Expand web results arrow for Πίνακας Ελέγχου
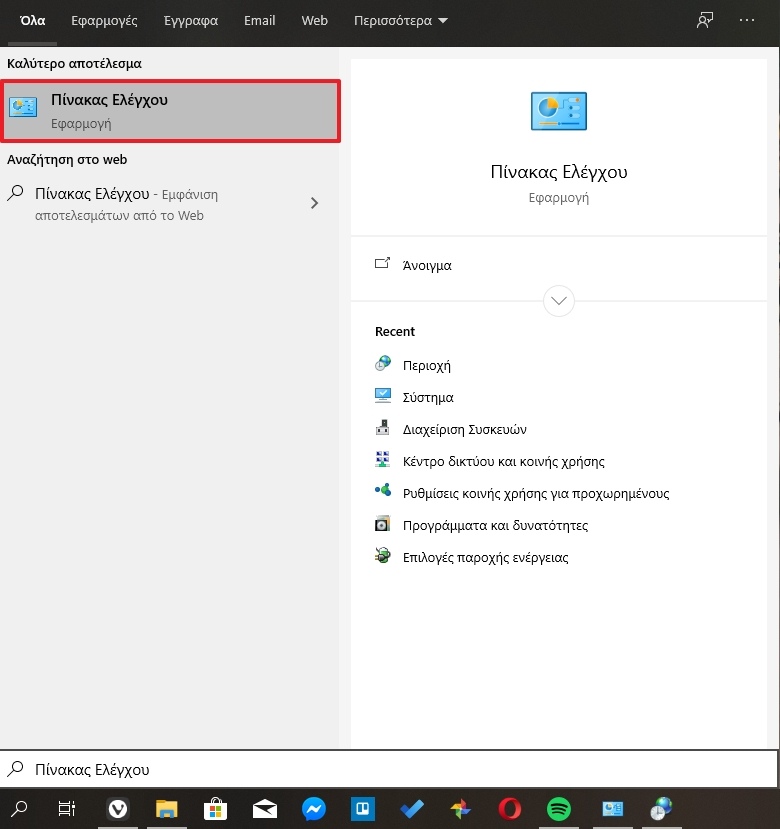 click(314, 203)
